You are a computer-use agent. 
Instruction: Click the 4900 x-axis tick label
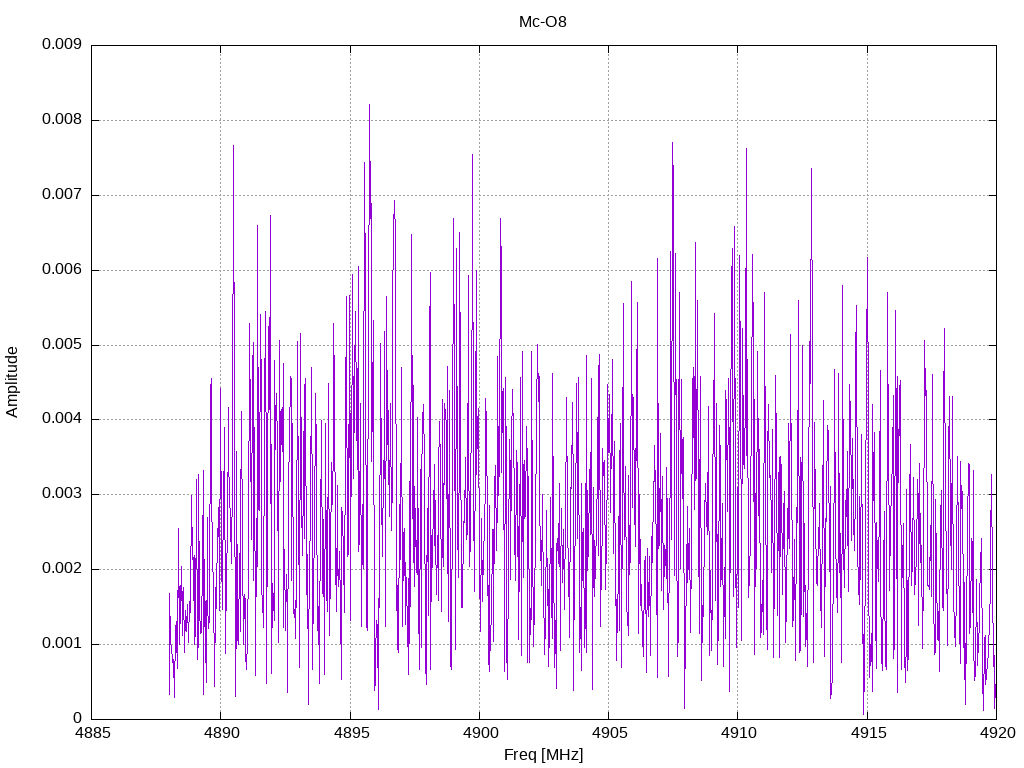480,733
